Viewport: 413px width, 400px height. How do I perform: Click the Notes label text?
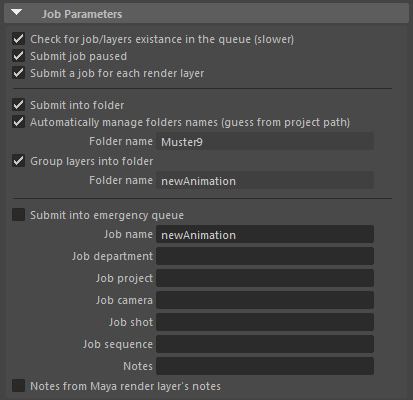click(x=138, y=366)
